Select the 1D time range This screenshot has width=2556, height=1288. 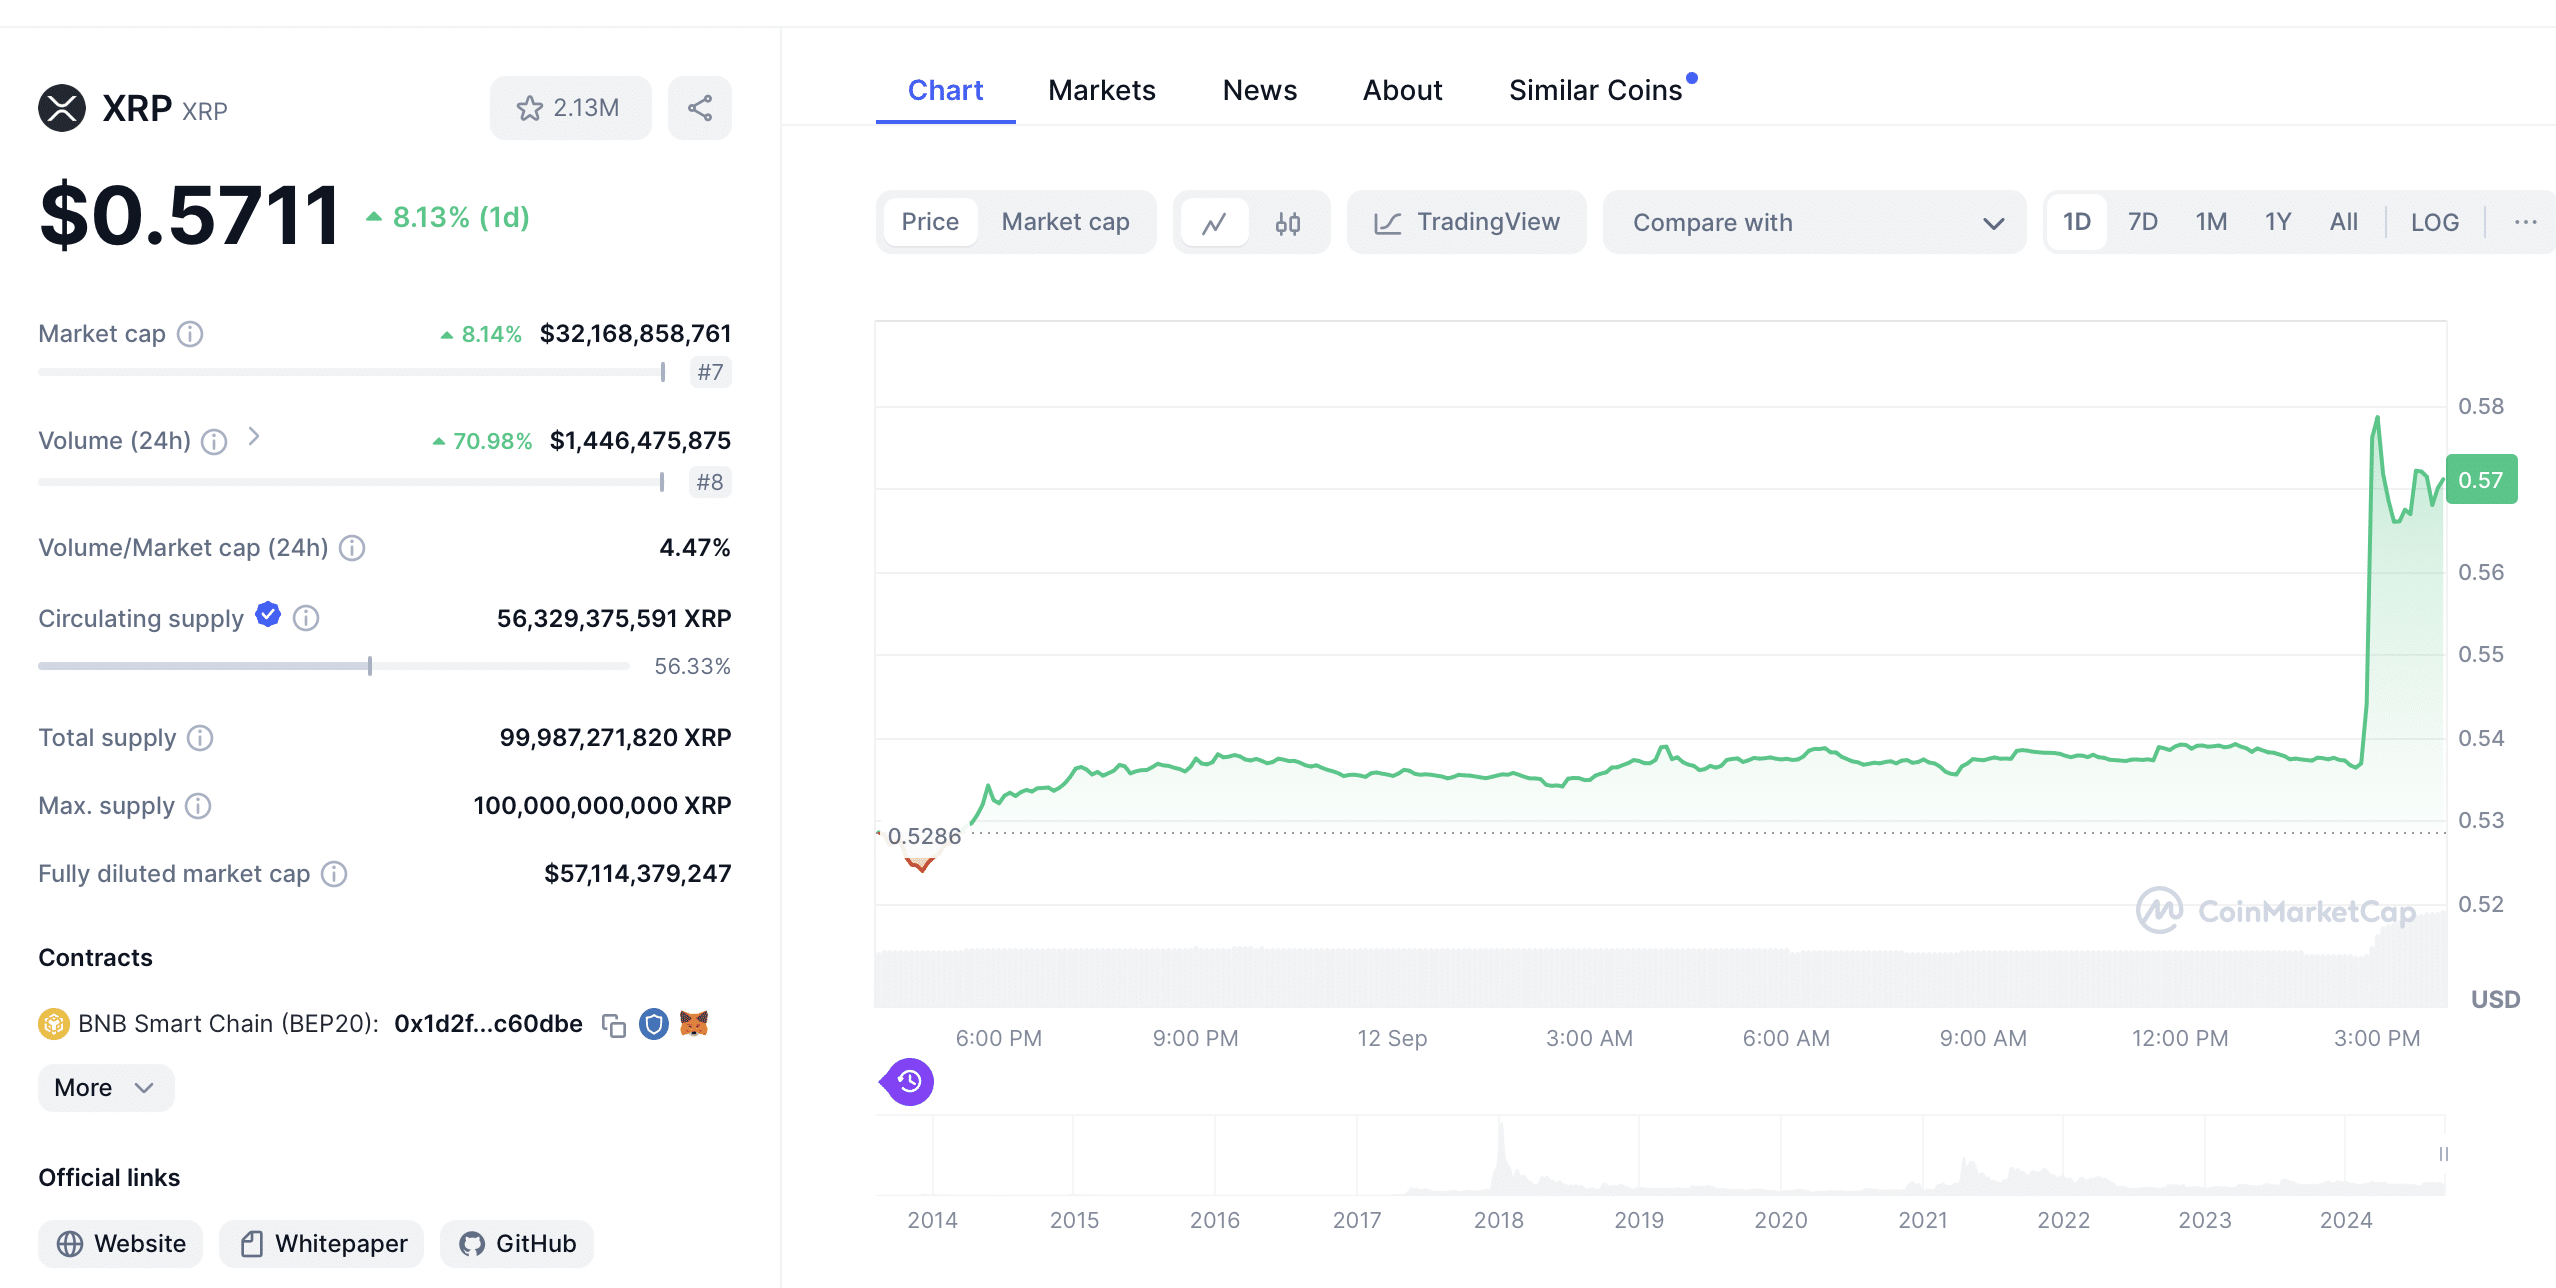pyautogui.click(x=2077, y=222)
